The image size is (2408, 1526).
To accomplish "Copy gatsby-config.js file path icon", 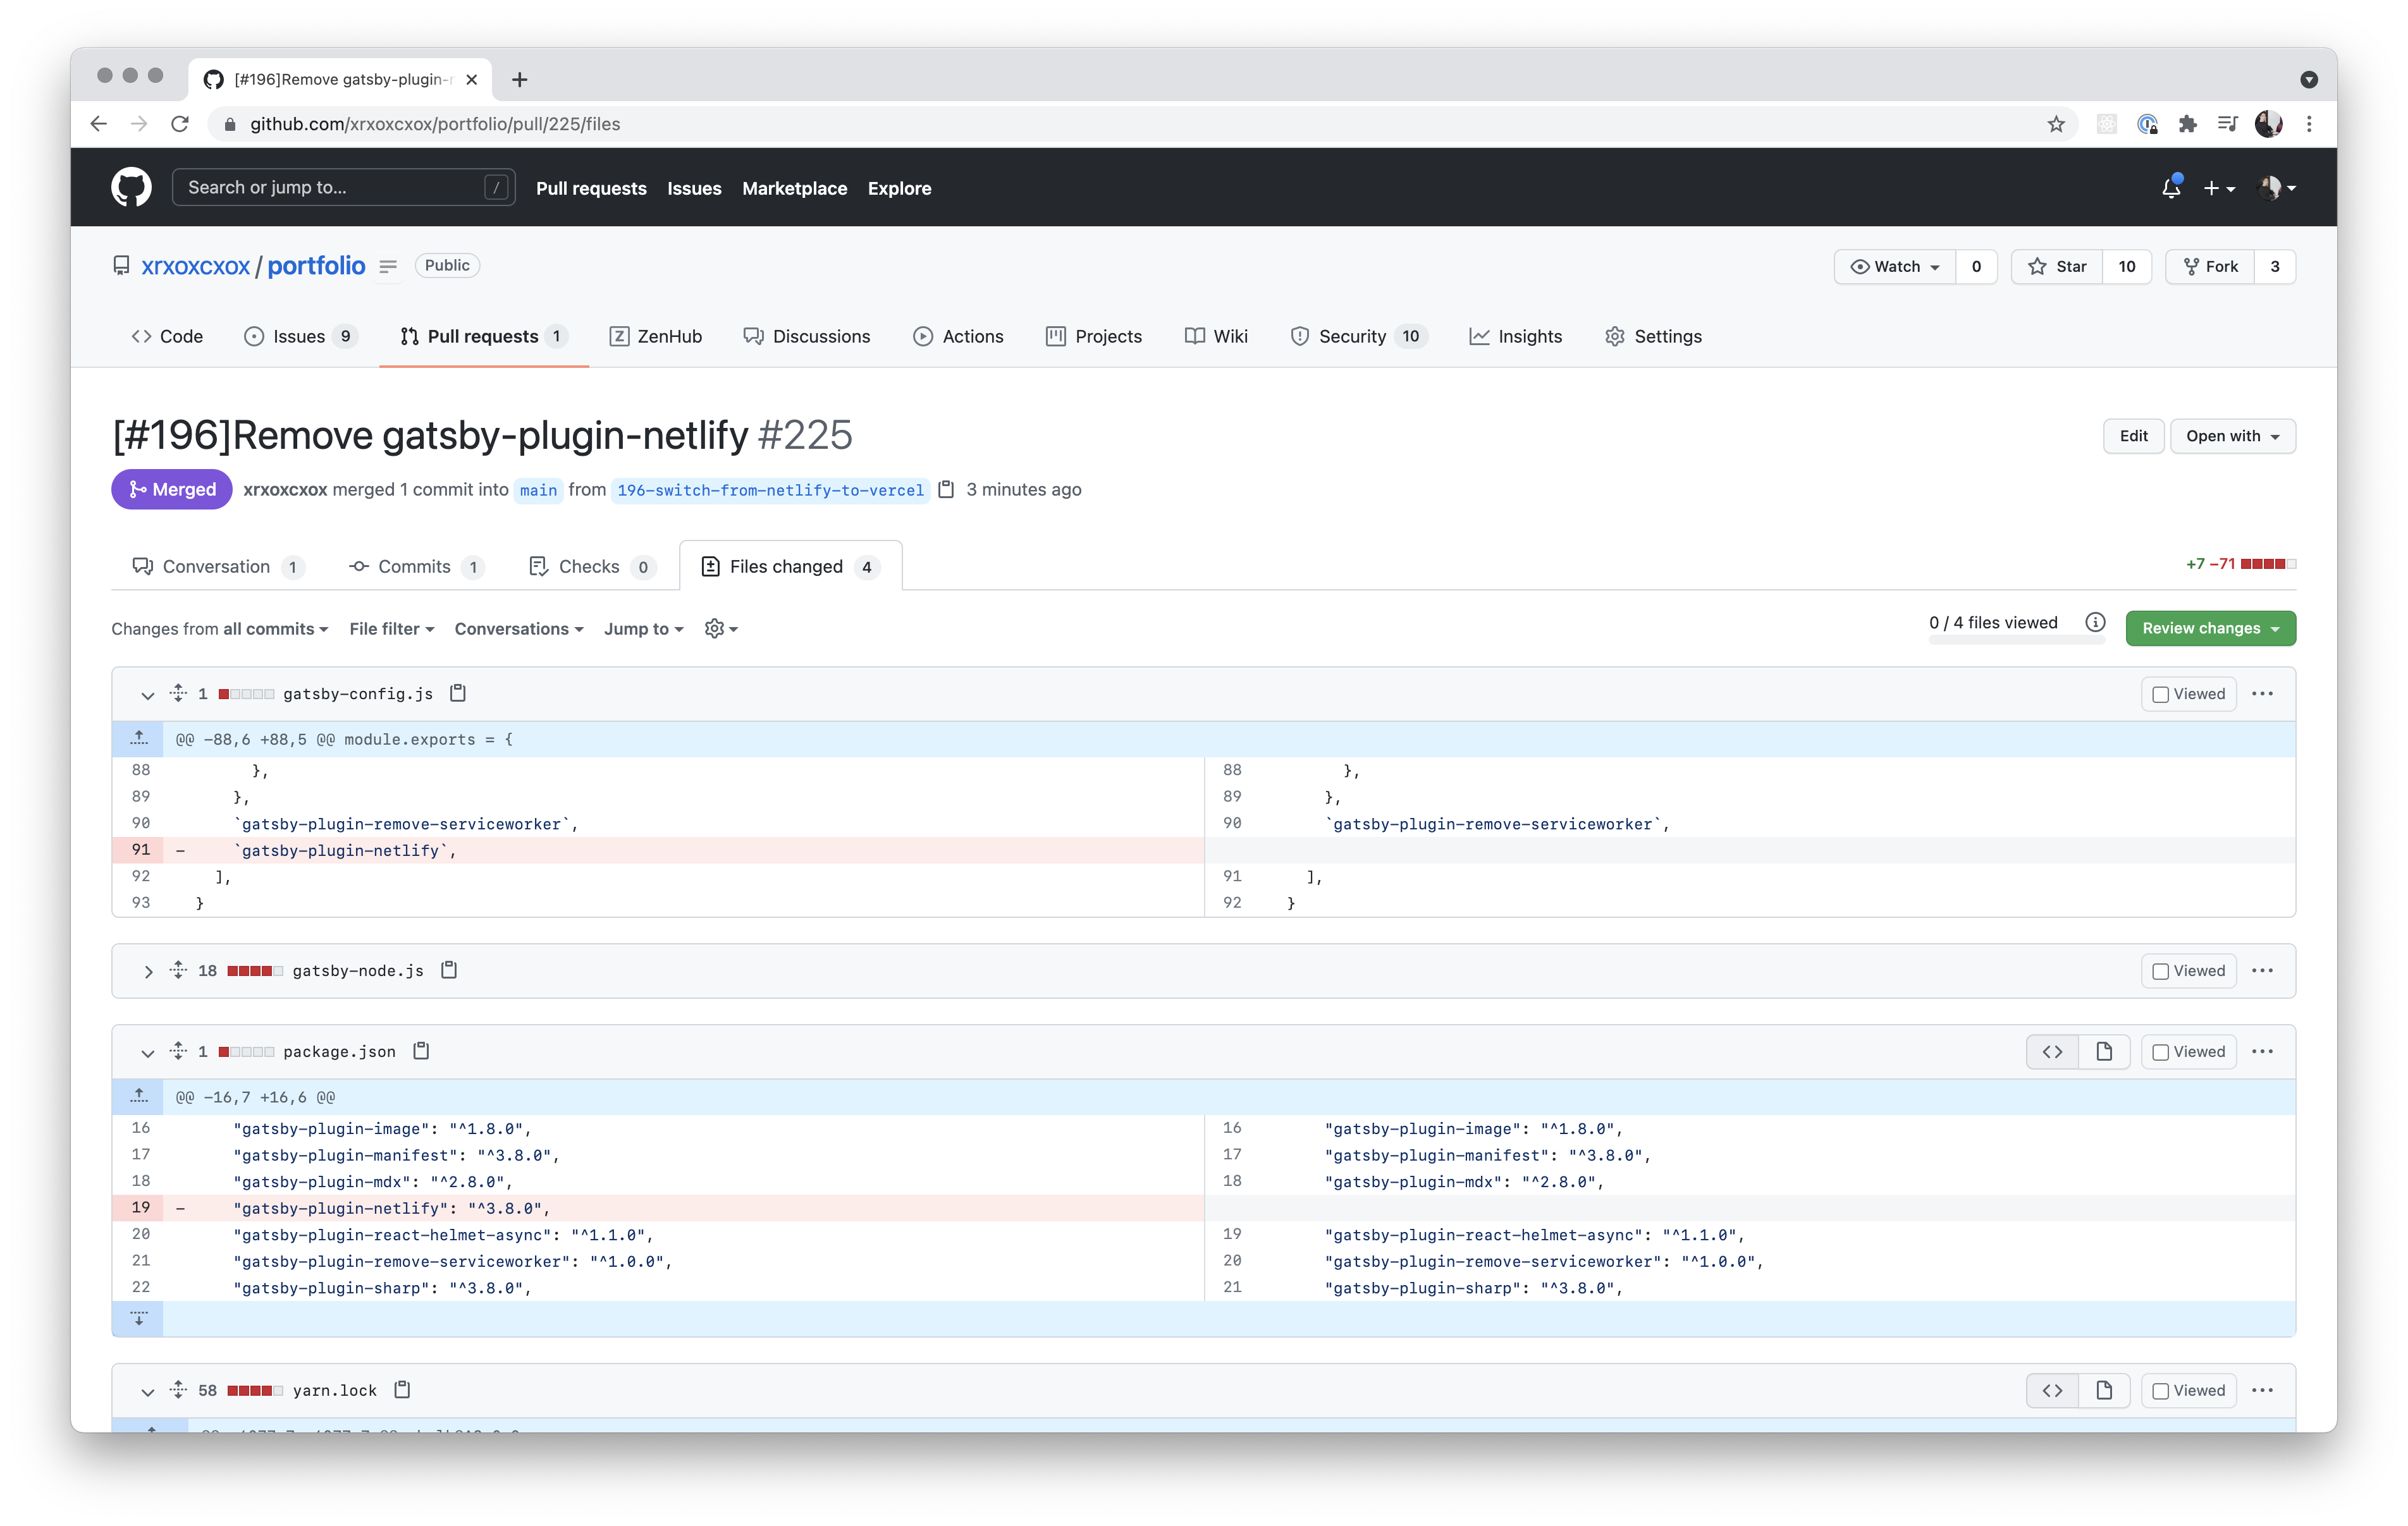I will (458, 693).
